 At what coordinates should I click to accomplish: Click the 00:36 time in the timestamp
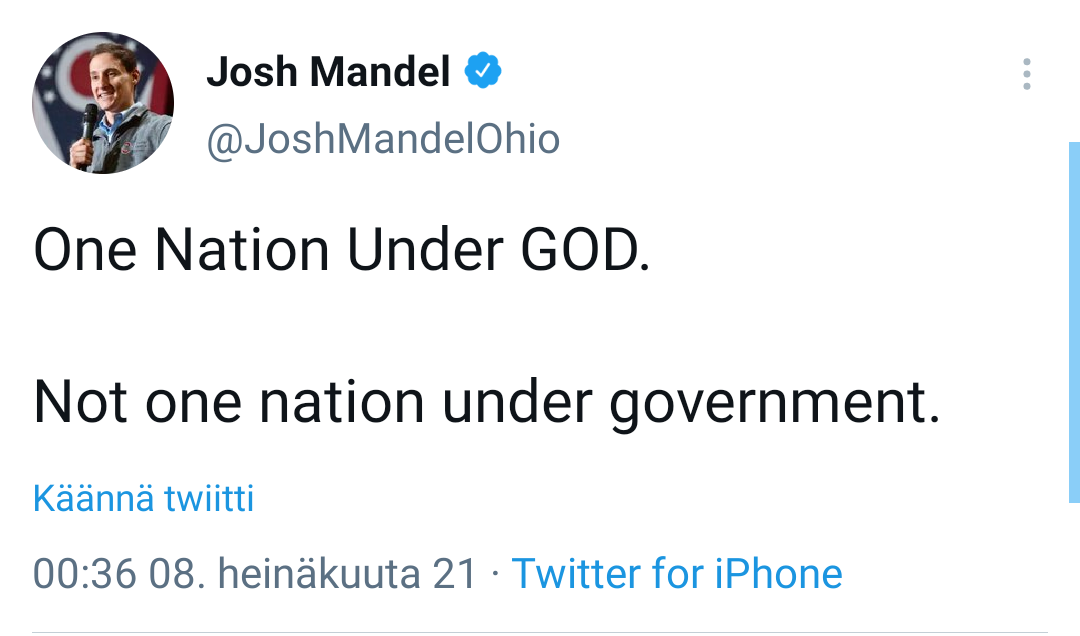click(x=84, y=574)
